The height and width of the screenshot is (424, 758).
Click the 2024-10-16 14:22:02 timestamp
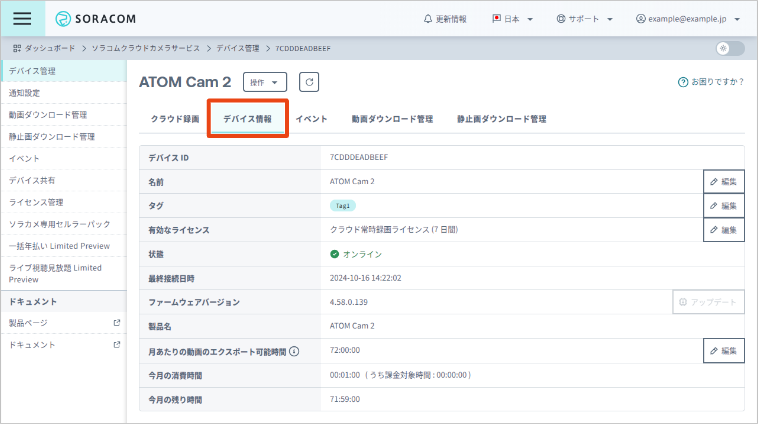pyautogui.click(x=365, y=278)
